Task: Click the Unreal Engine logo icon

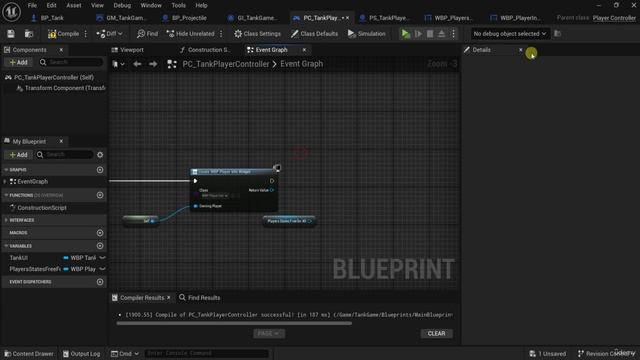Action: coord(11,11)
